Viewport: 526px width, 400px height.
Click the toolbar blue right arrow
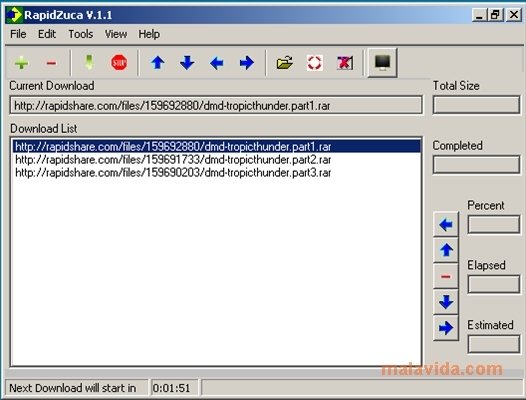(x=247, y=63)
